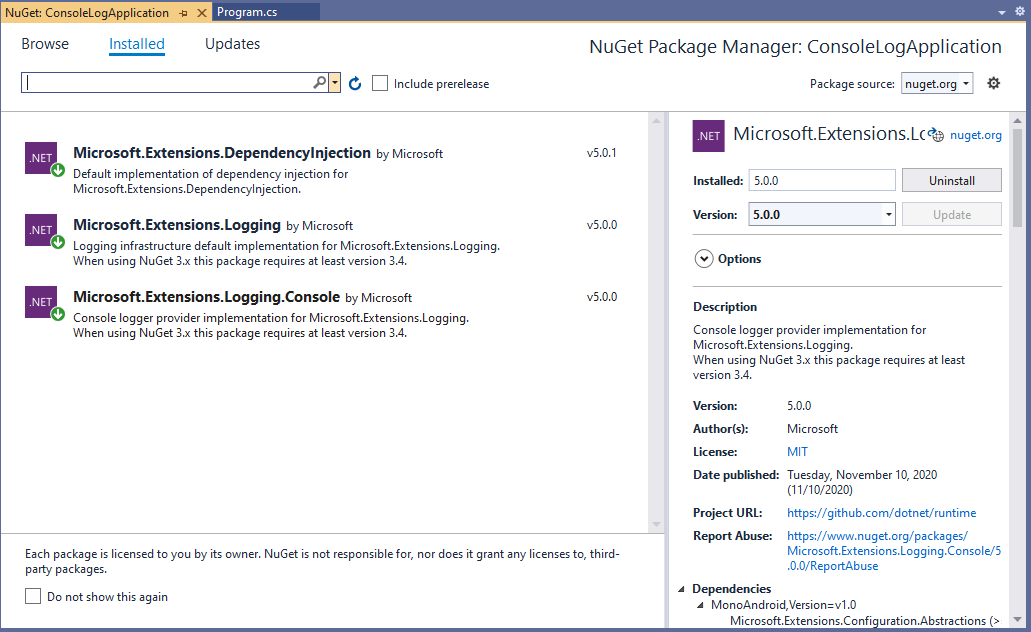Click the .NET icon in the details pane
Image resolution: width=1031 pixels, height=632 pixels.
[709, 136]
